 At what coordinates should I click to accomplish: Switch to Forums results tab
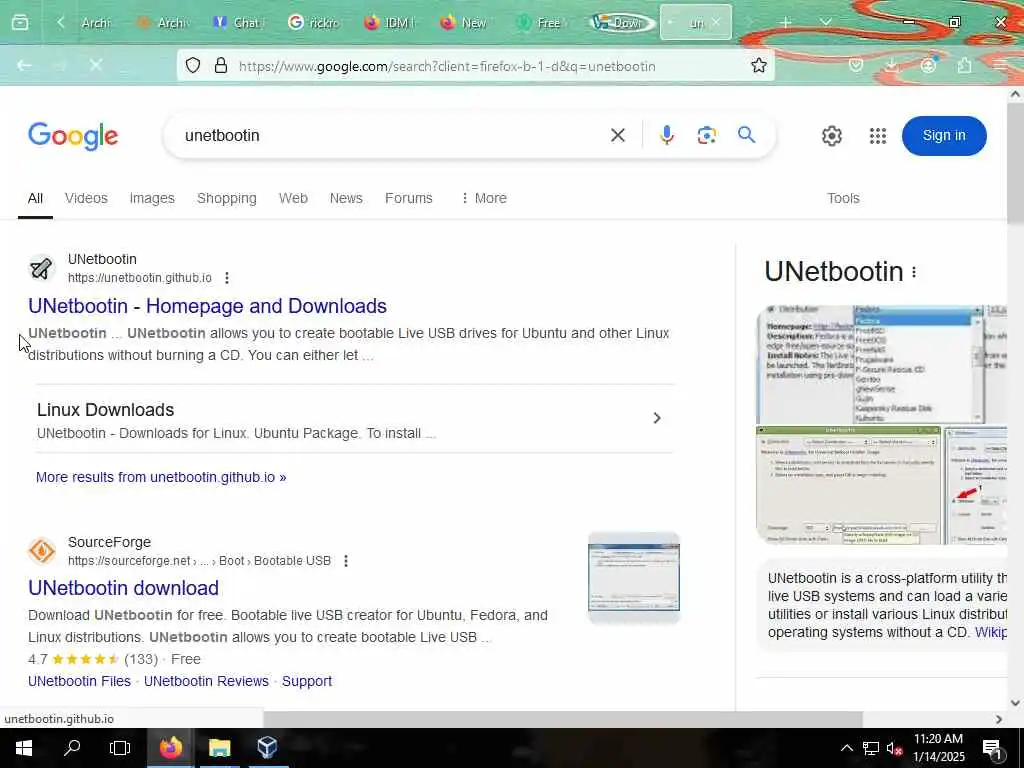[409, 198]
